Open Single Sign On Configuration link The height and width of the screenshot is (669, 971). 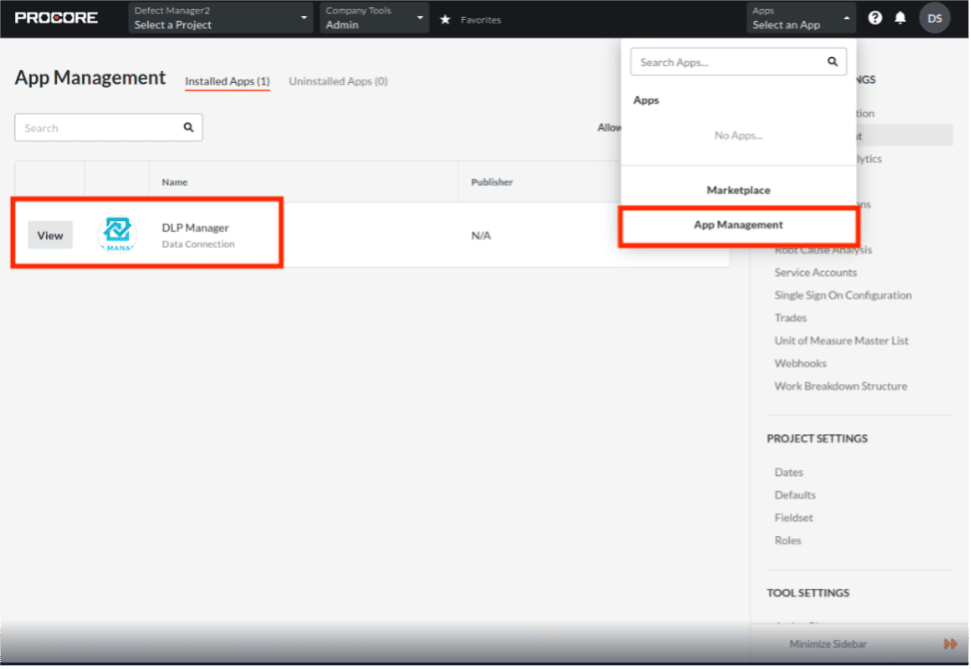[843, 295]
